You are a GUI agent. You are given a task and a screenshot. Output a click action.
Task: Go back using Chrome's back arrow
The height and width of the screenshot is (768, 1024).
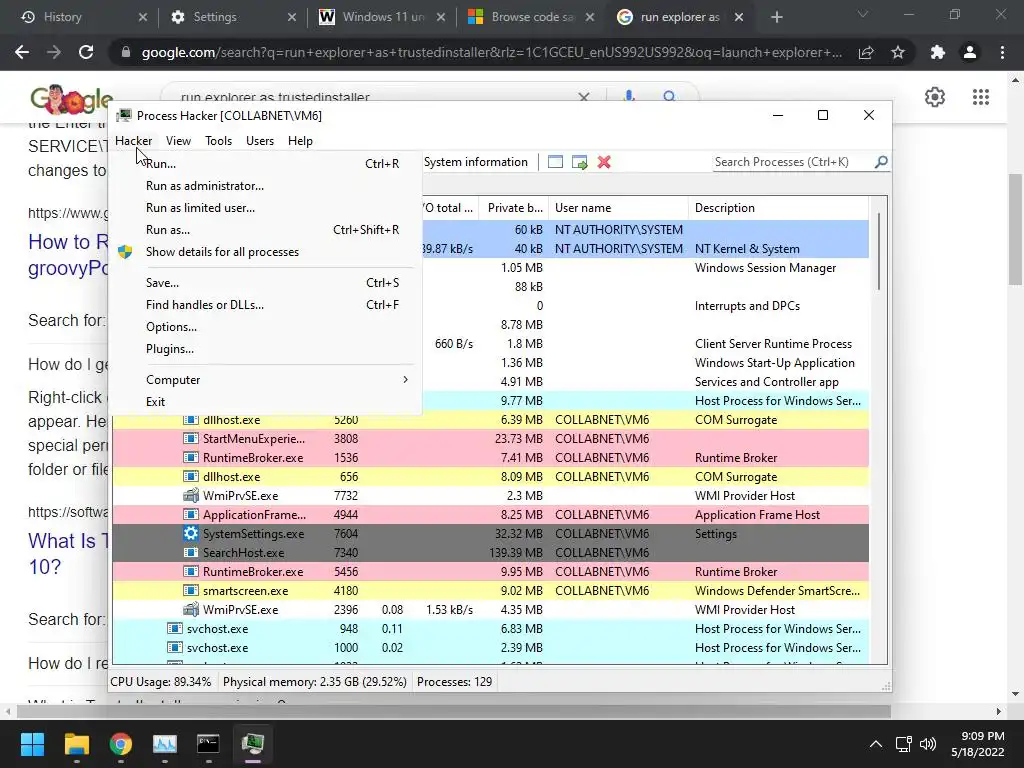(22, 52)
